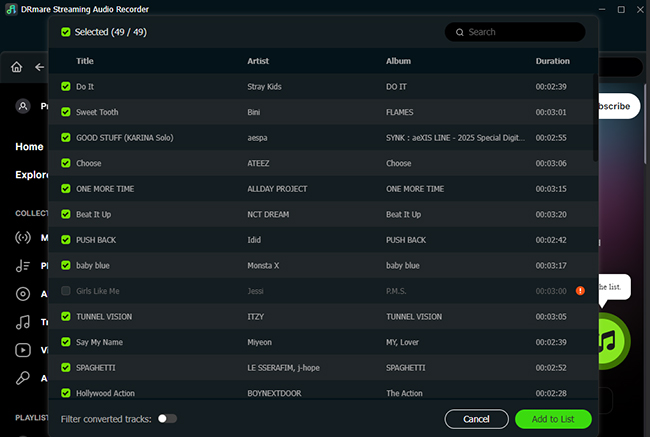
Task: Click in the Search field
Action: [x=515, y=32]
